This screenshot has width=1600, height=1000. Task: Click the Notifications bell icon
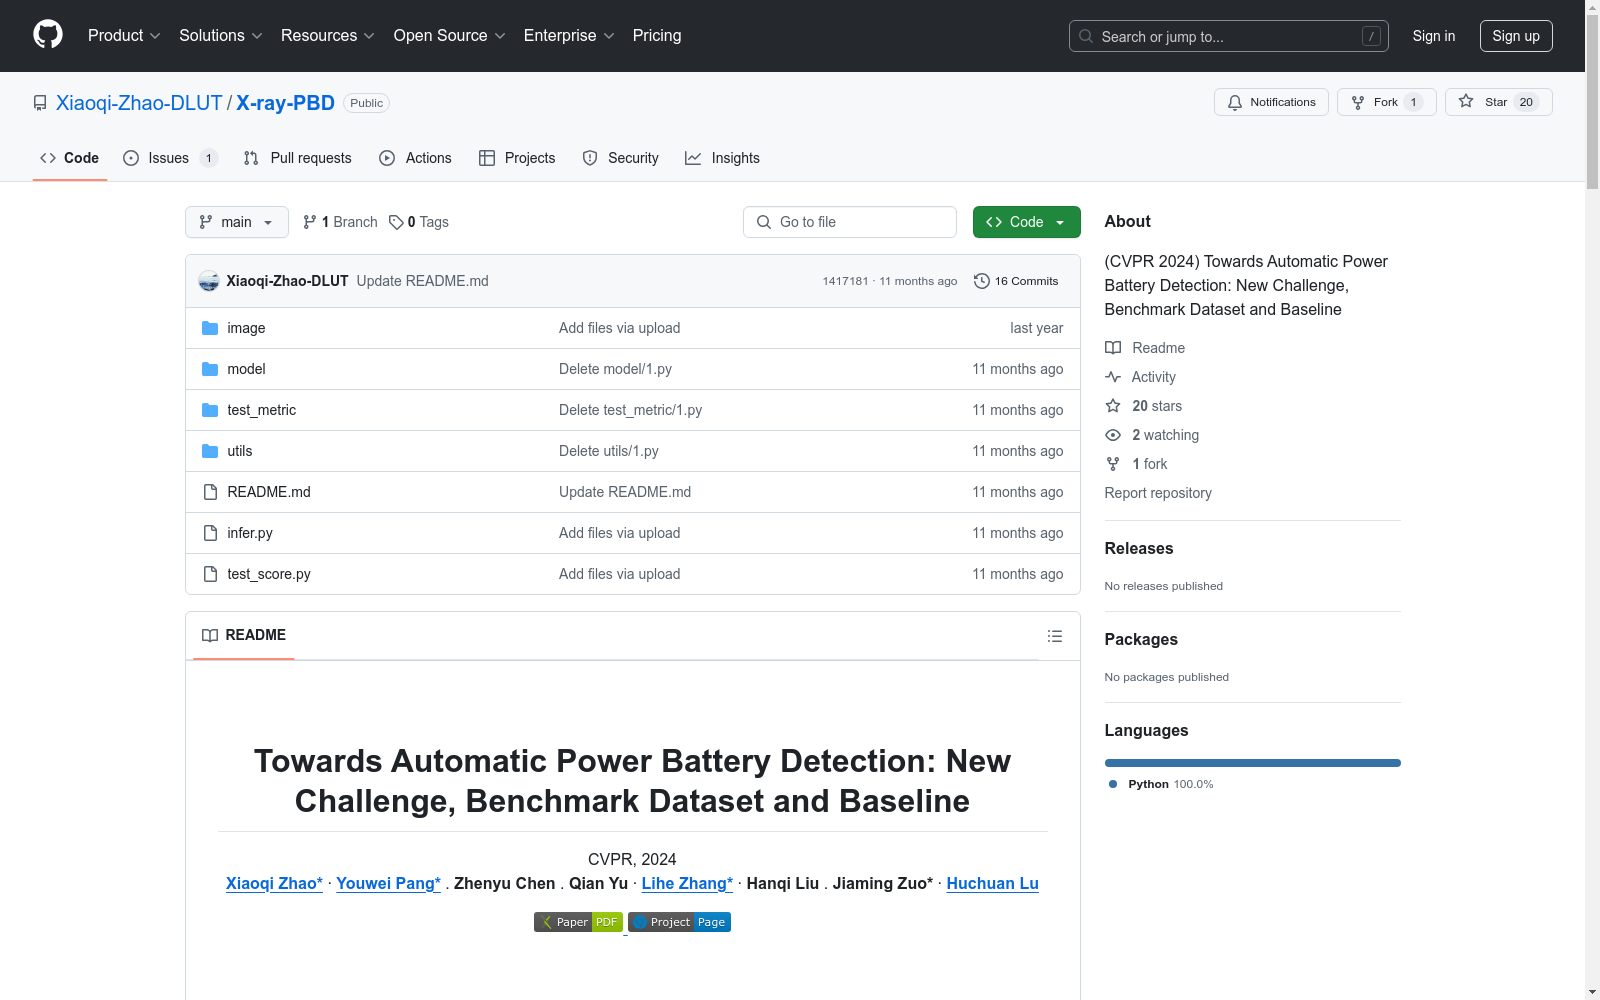pos(1235,102)
